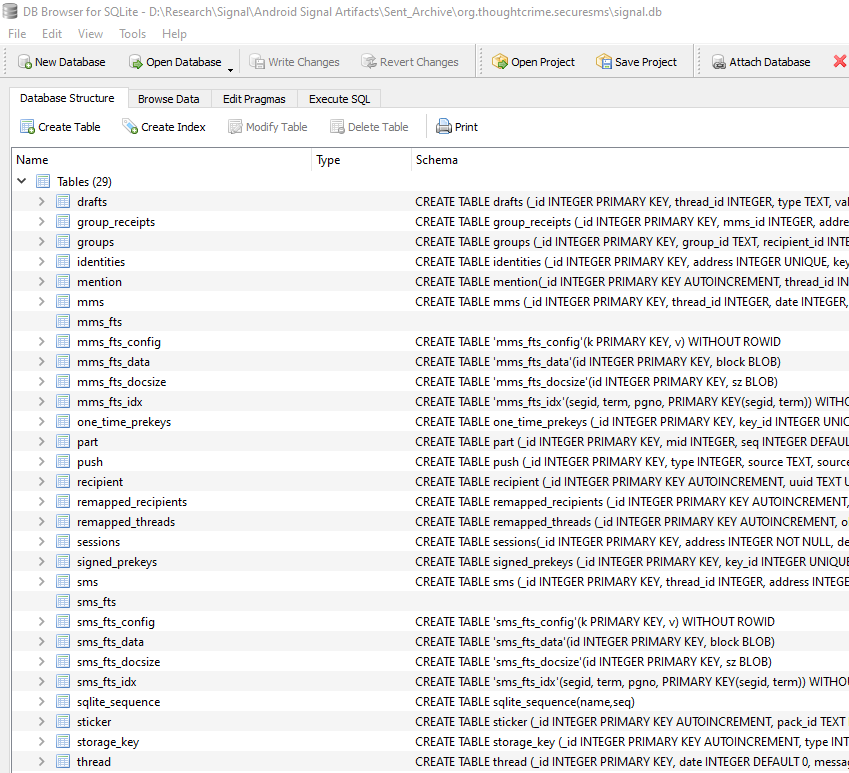Expand the group_receipts table row
The height and width of the screenshot is (773, 849).
click(42, 221)
